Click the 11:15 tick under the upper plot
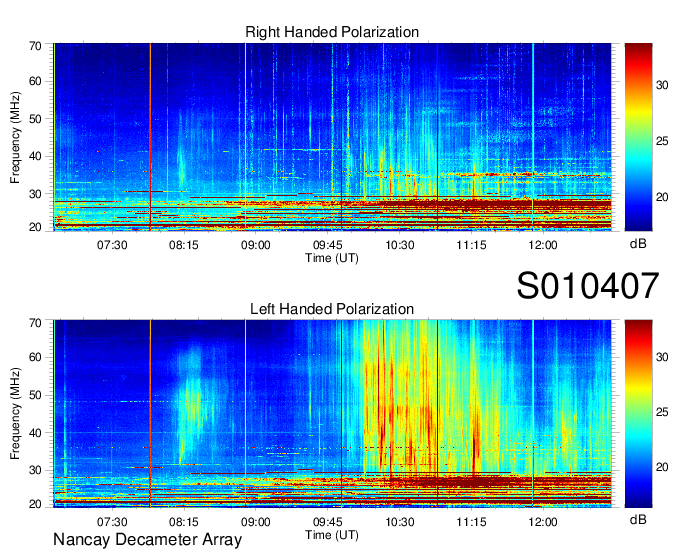This screenshot has height=552, width=680. pyautogui.click(x=471, y=245)
